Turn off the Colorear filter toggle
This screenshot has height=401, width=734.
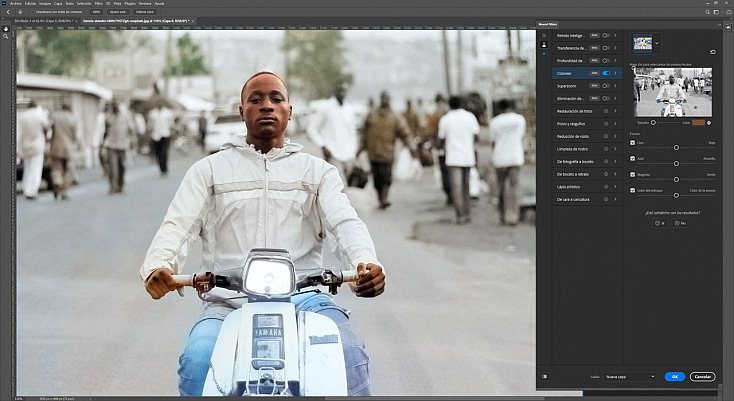pyautogui.click(x=606, y=73)
